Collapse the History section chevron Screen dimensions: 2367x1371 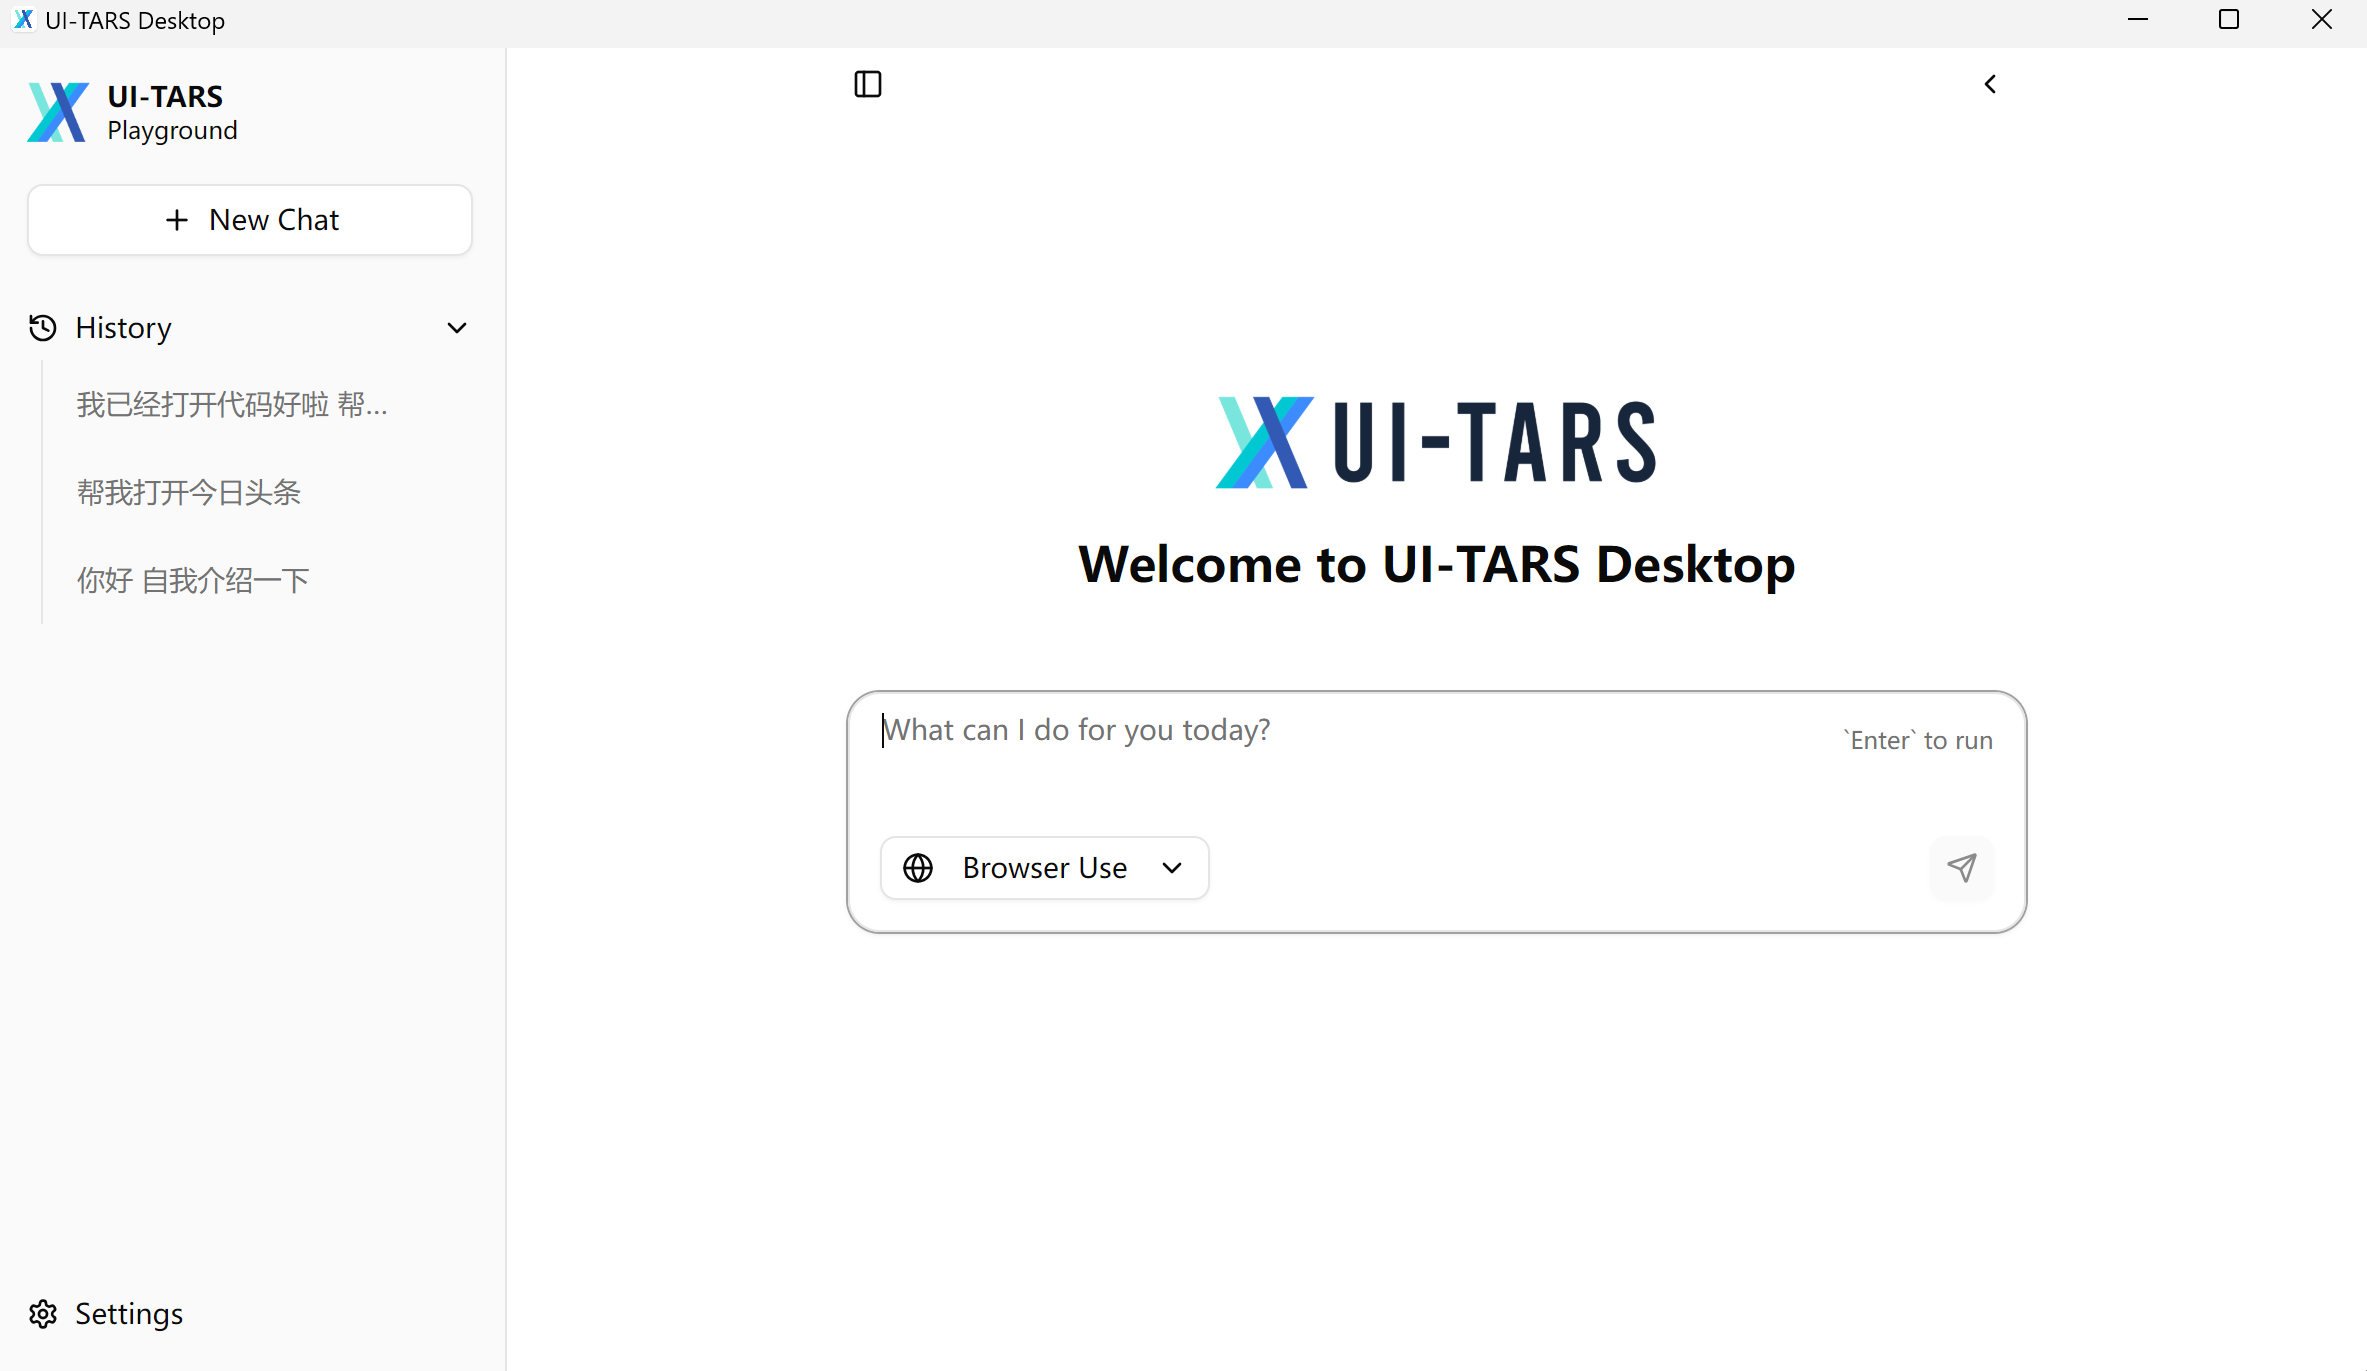tap(457, 328)
